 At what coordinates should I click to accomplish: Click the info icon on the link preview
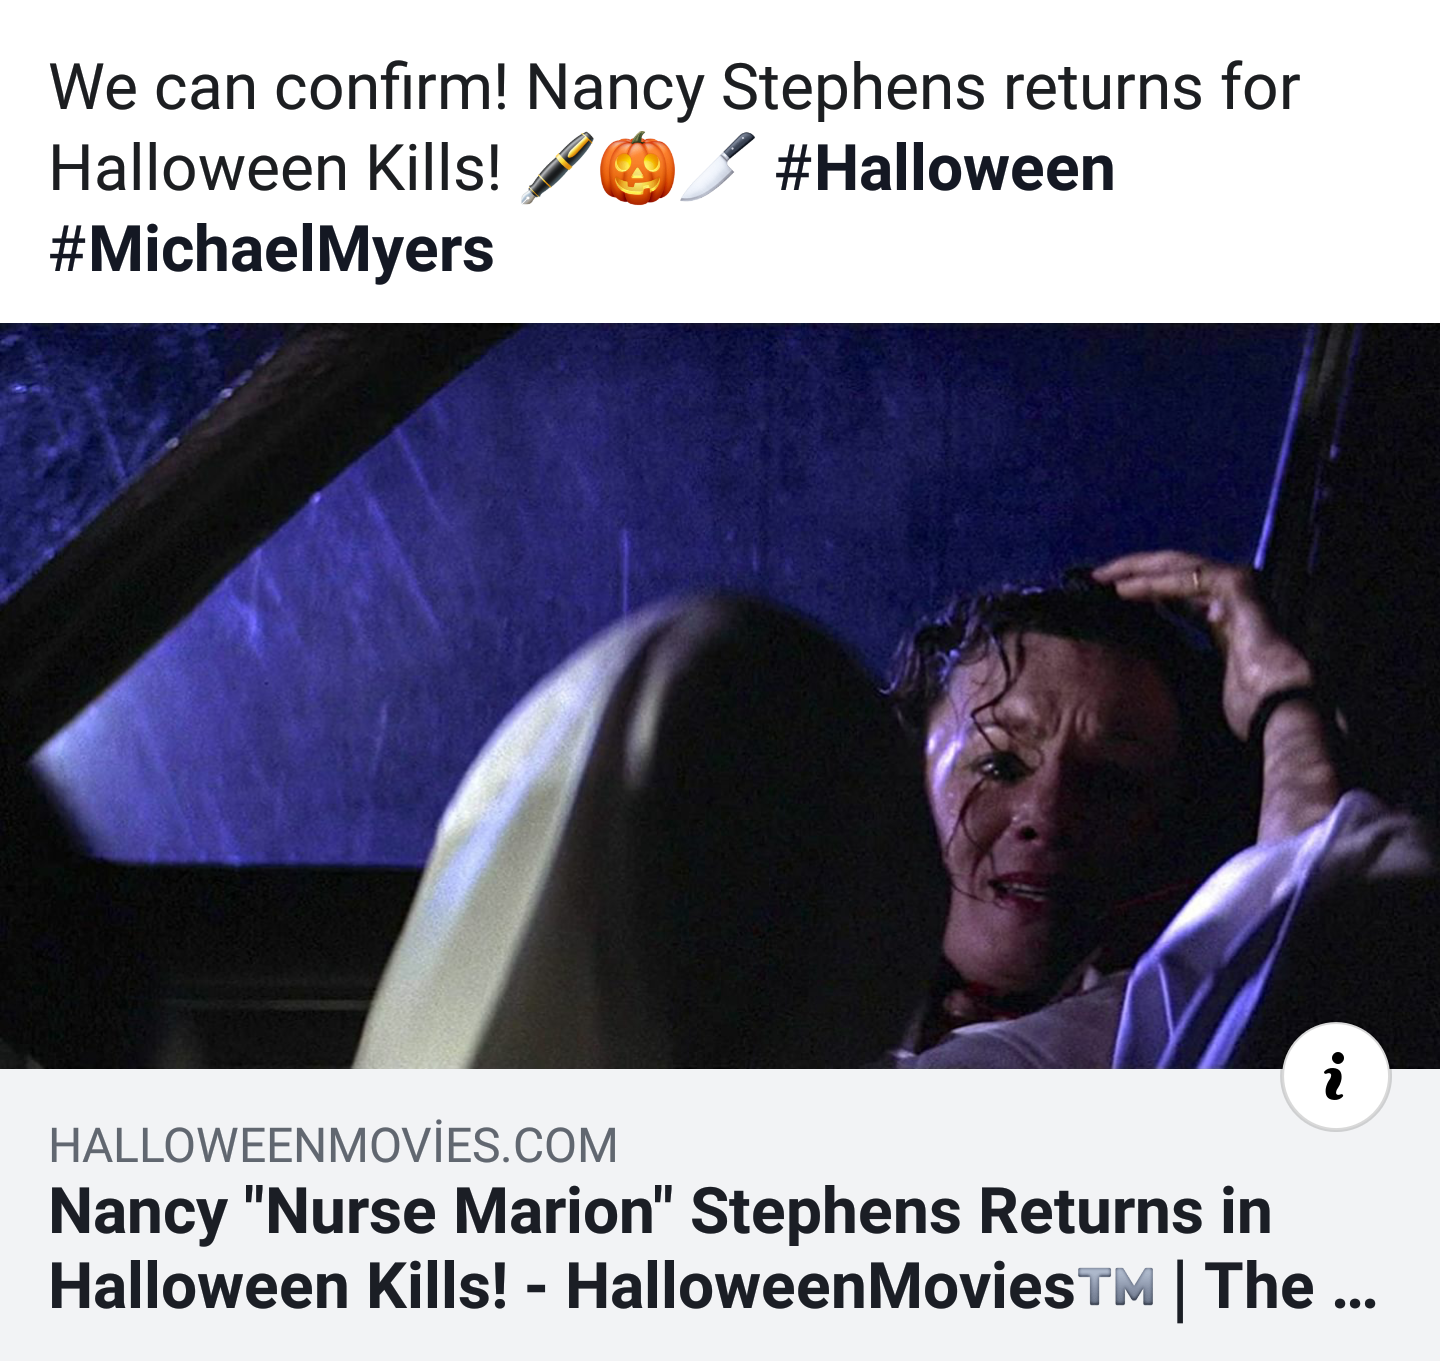click(x=1335, y=1077)
